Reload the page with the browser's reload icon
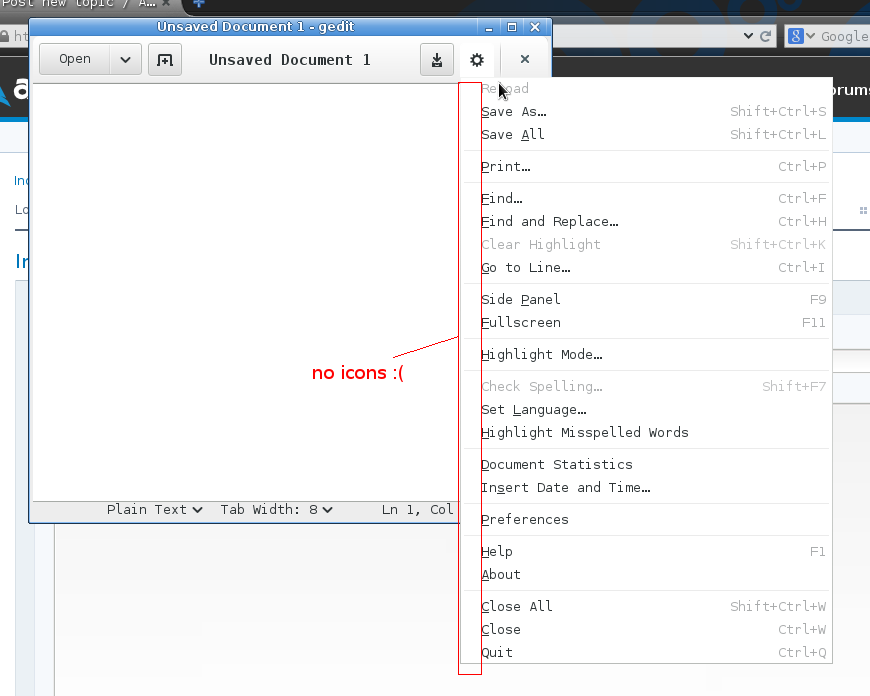Viewport: 870px width, 696px height. pos(763,35)
